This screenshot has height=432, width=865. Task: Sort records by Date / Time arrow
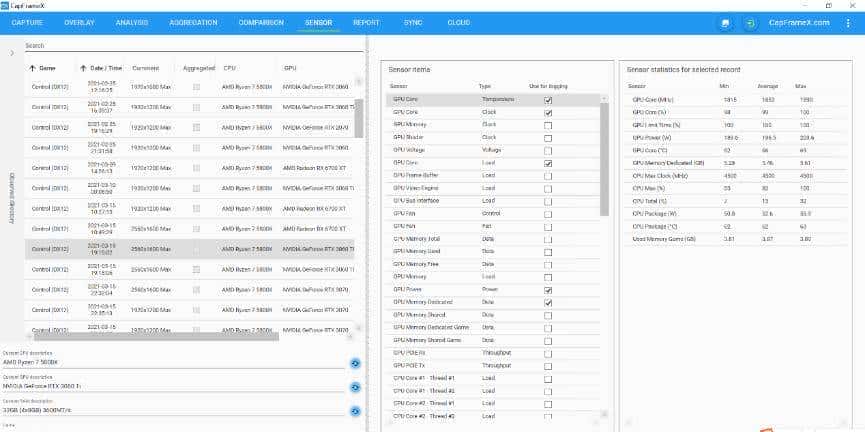tap(83, 68)
